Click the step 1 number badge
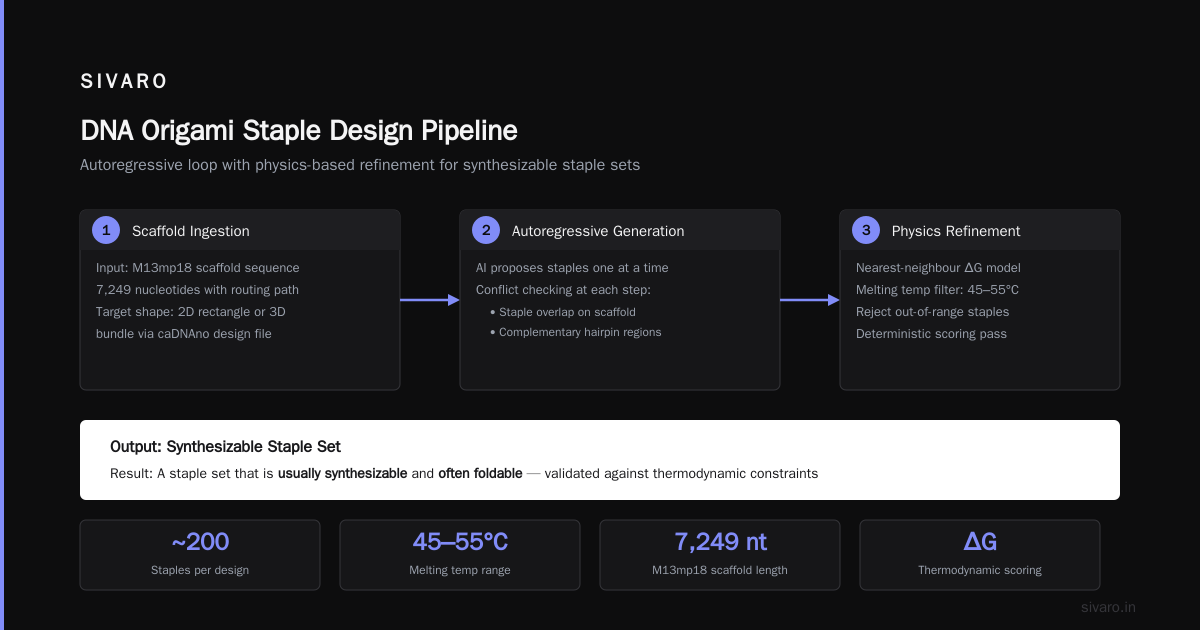Screen dimensions: 1200x630 (x=106, y=230)
